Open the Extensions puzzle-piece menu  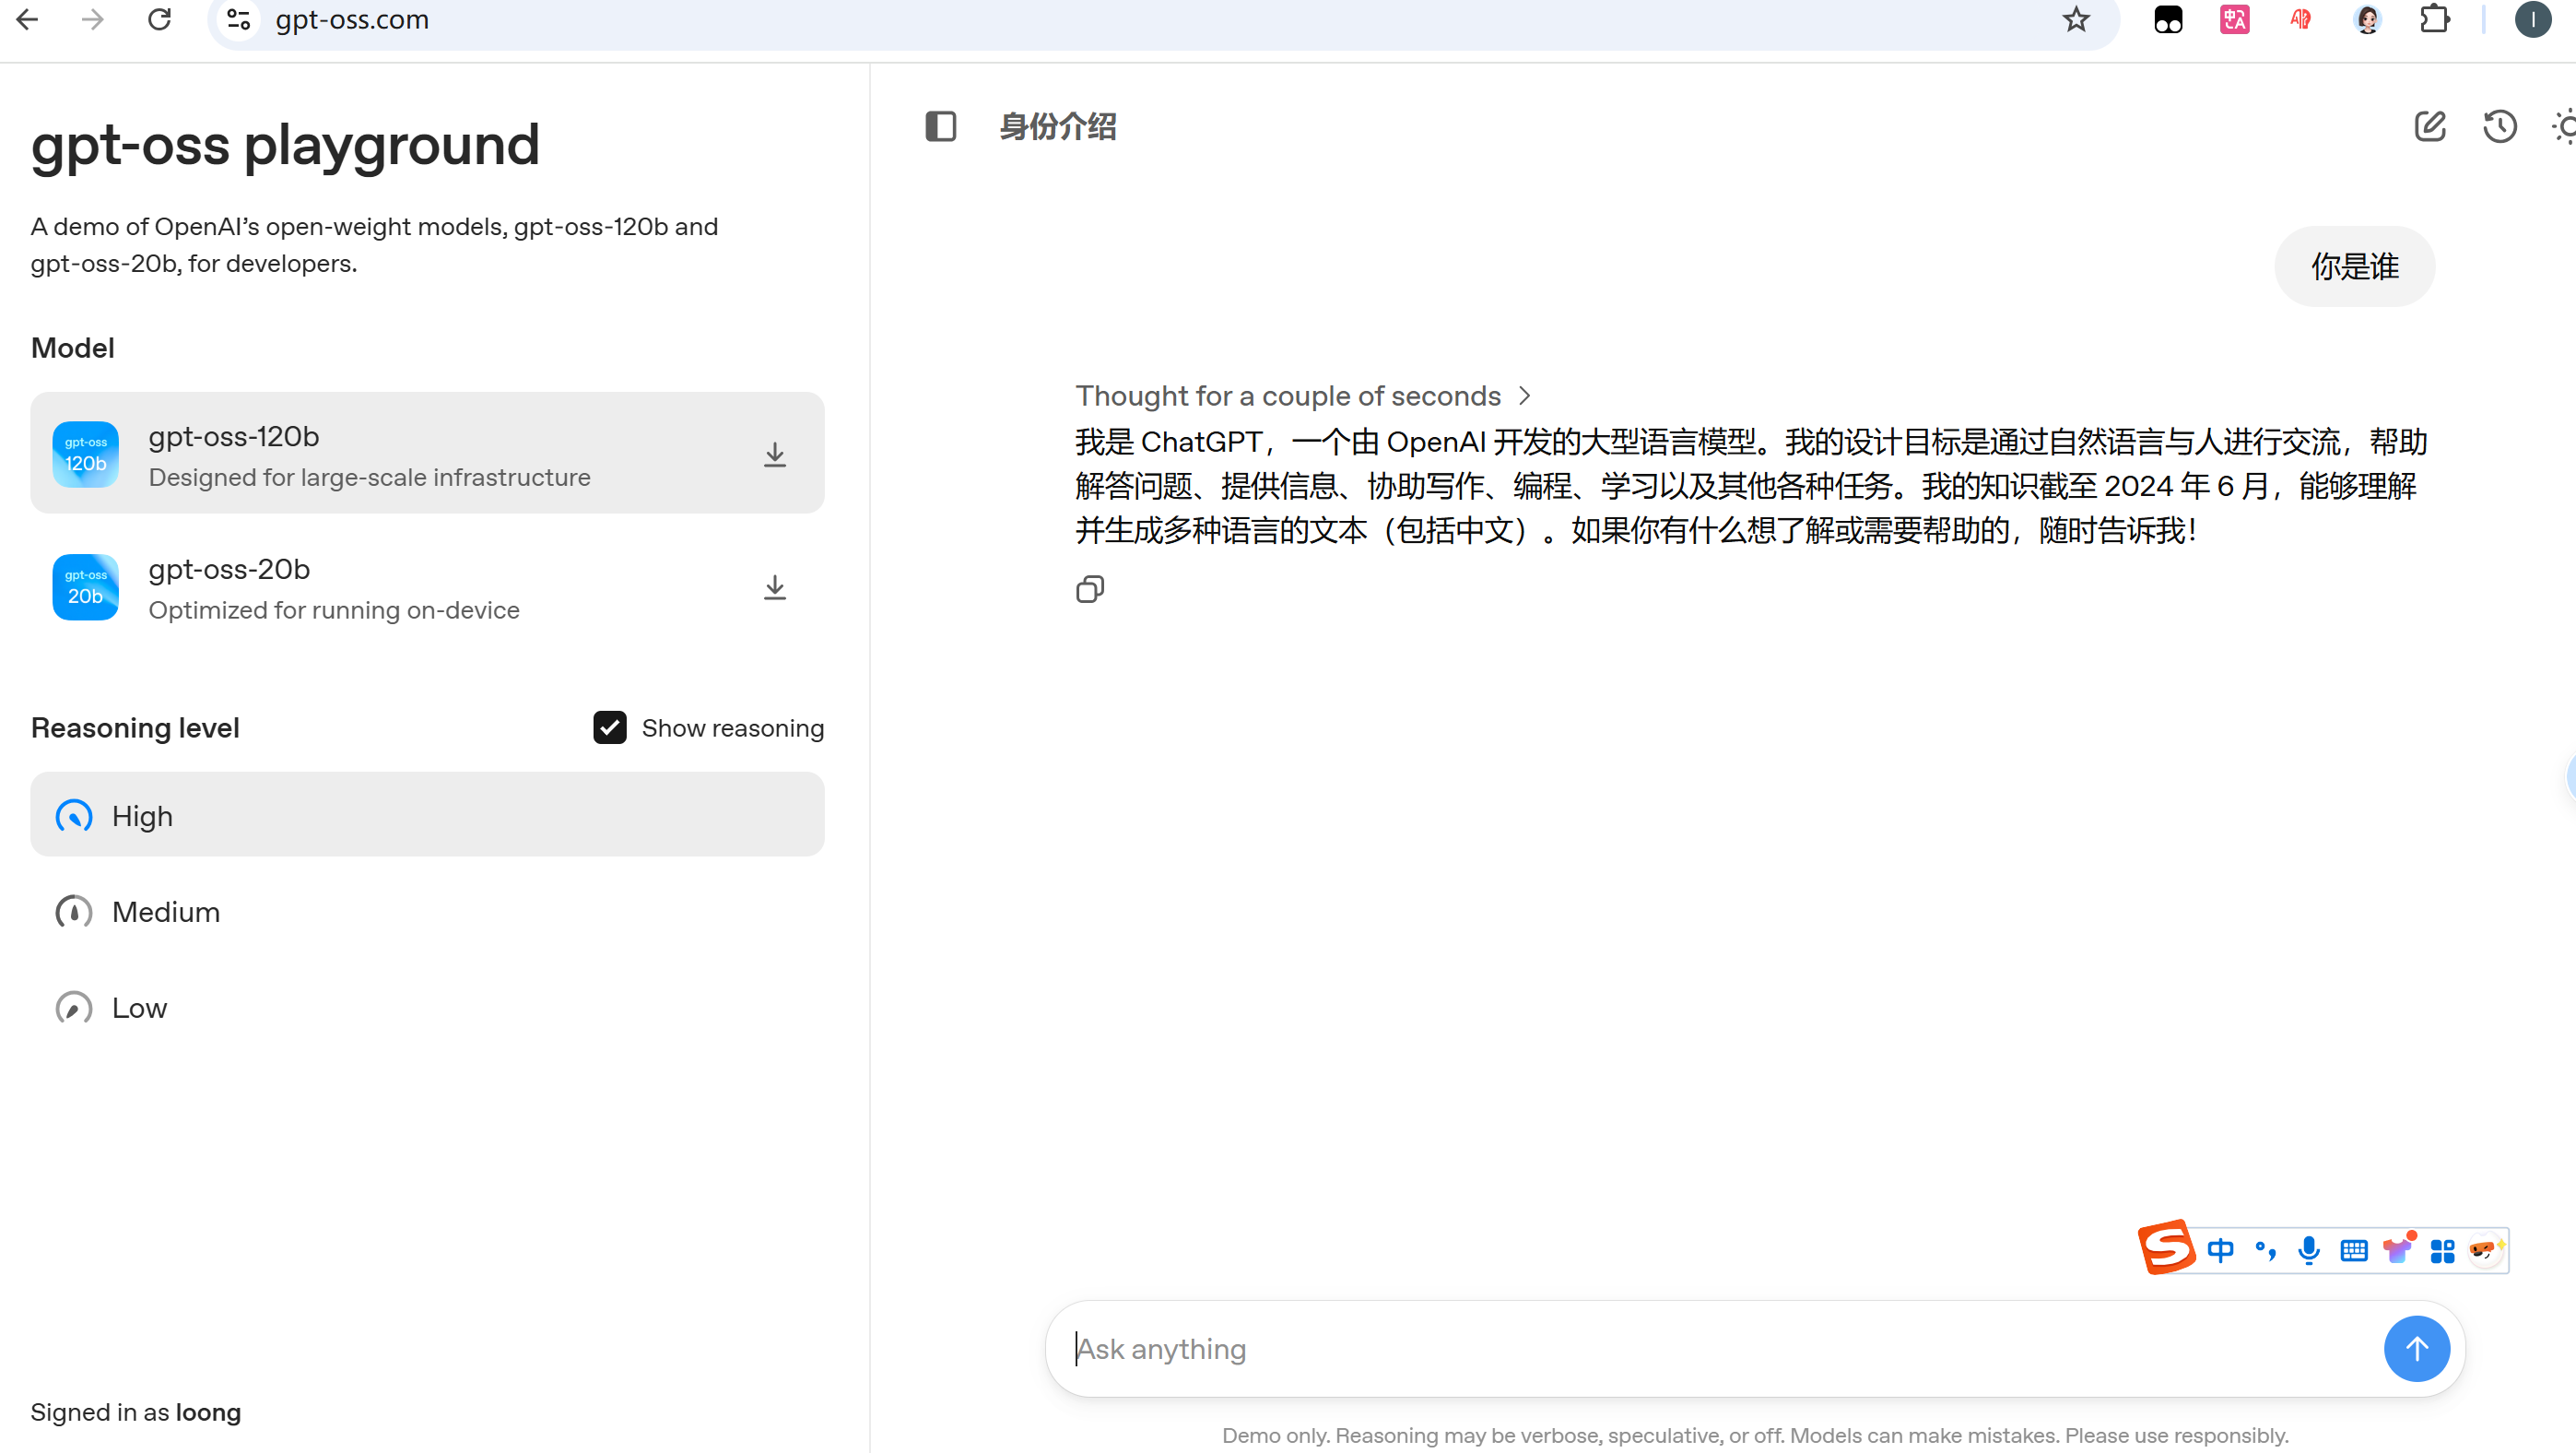[x=2434, y=19]
